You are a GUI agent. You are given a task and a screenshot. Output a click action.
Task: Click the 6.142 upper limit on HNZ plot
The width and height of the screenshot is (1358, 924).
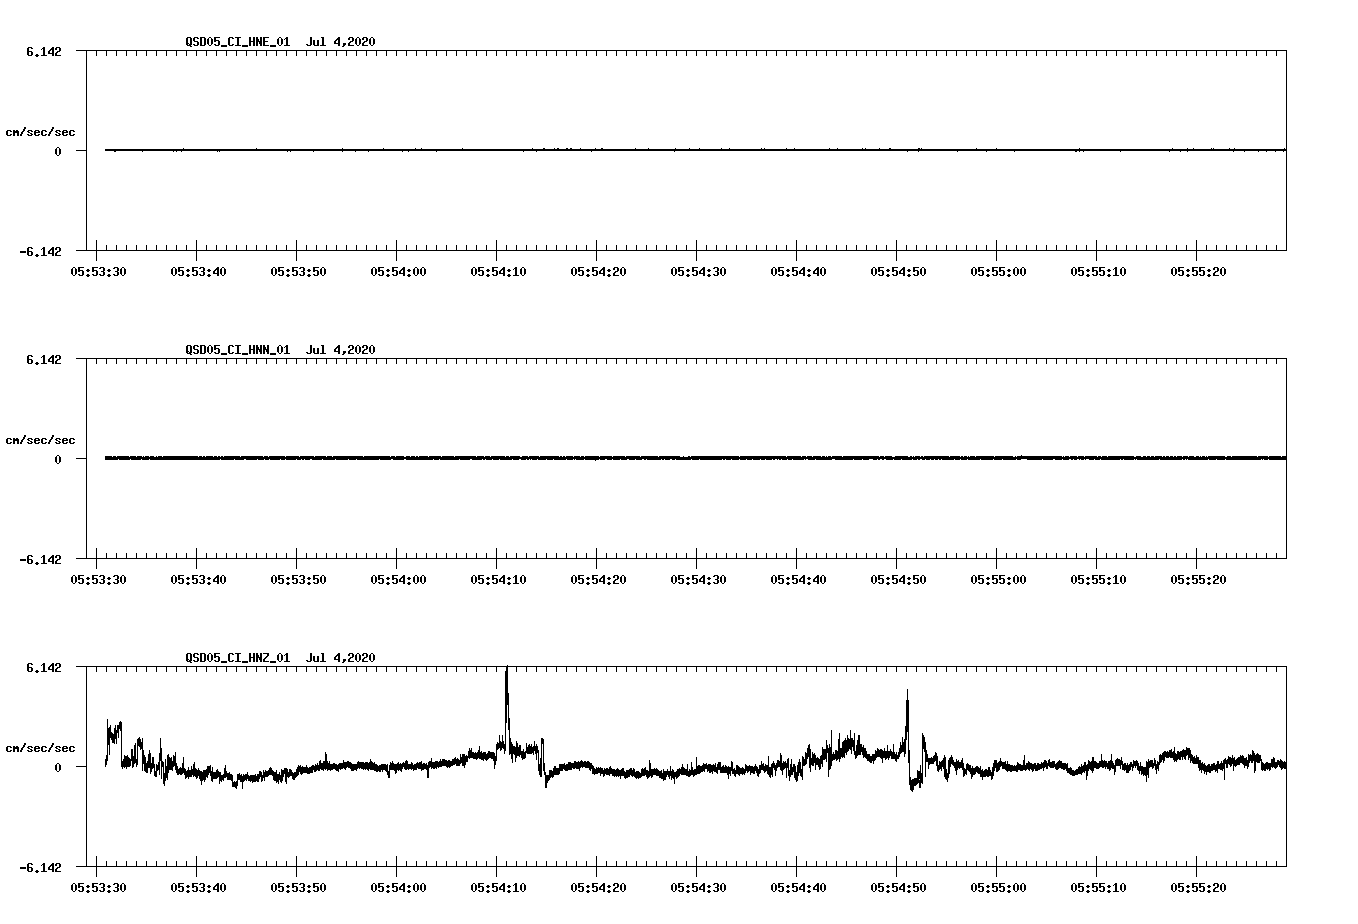click(x=43, y=667)
